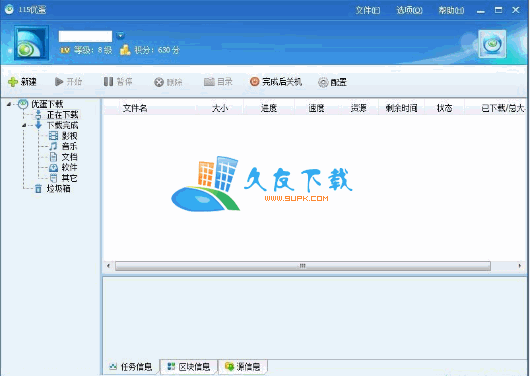Click the 其它 category icon
Screen dimensions: 530x376
click(x=53, y=178)
